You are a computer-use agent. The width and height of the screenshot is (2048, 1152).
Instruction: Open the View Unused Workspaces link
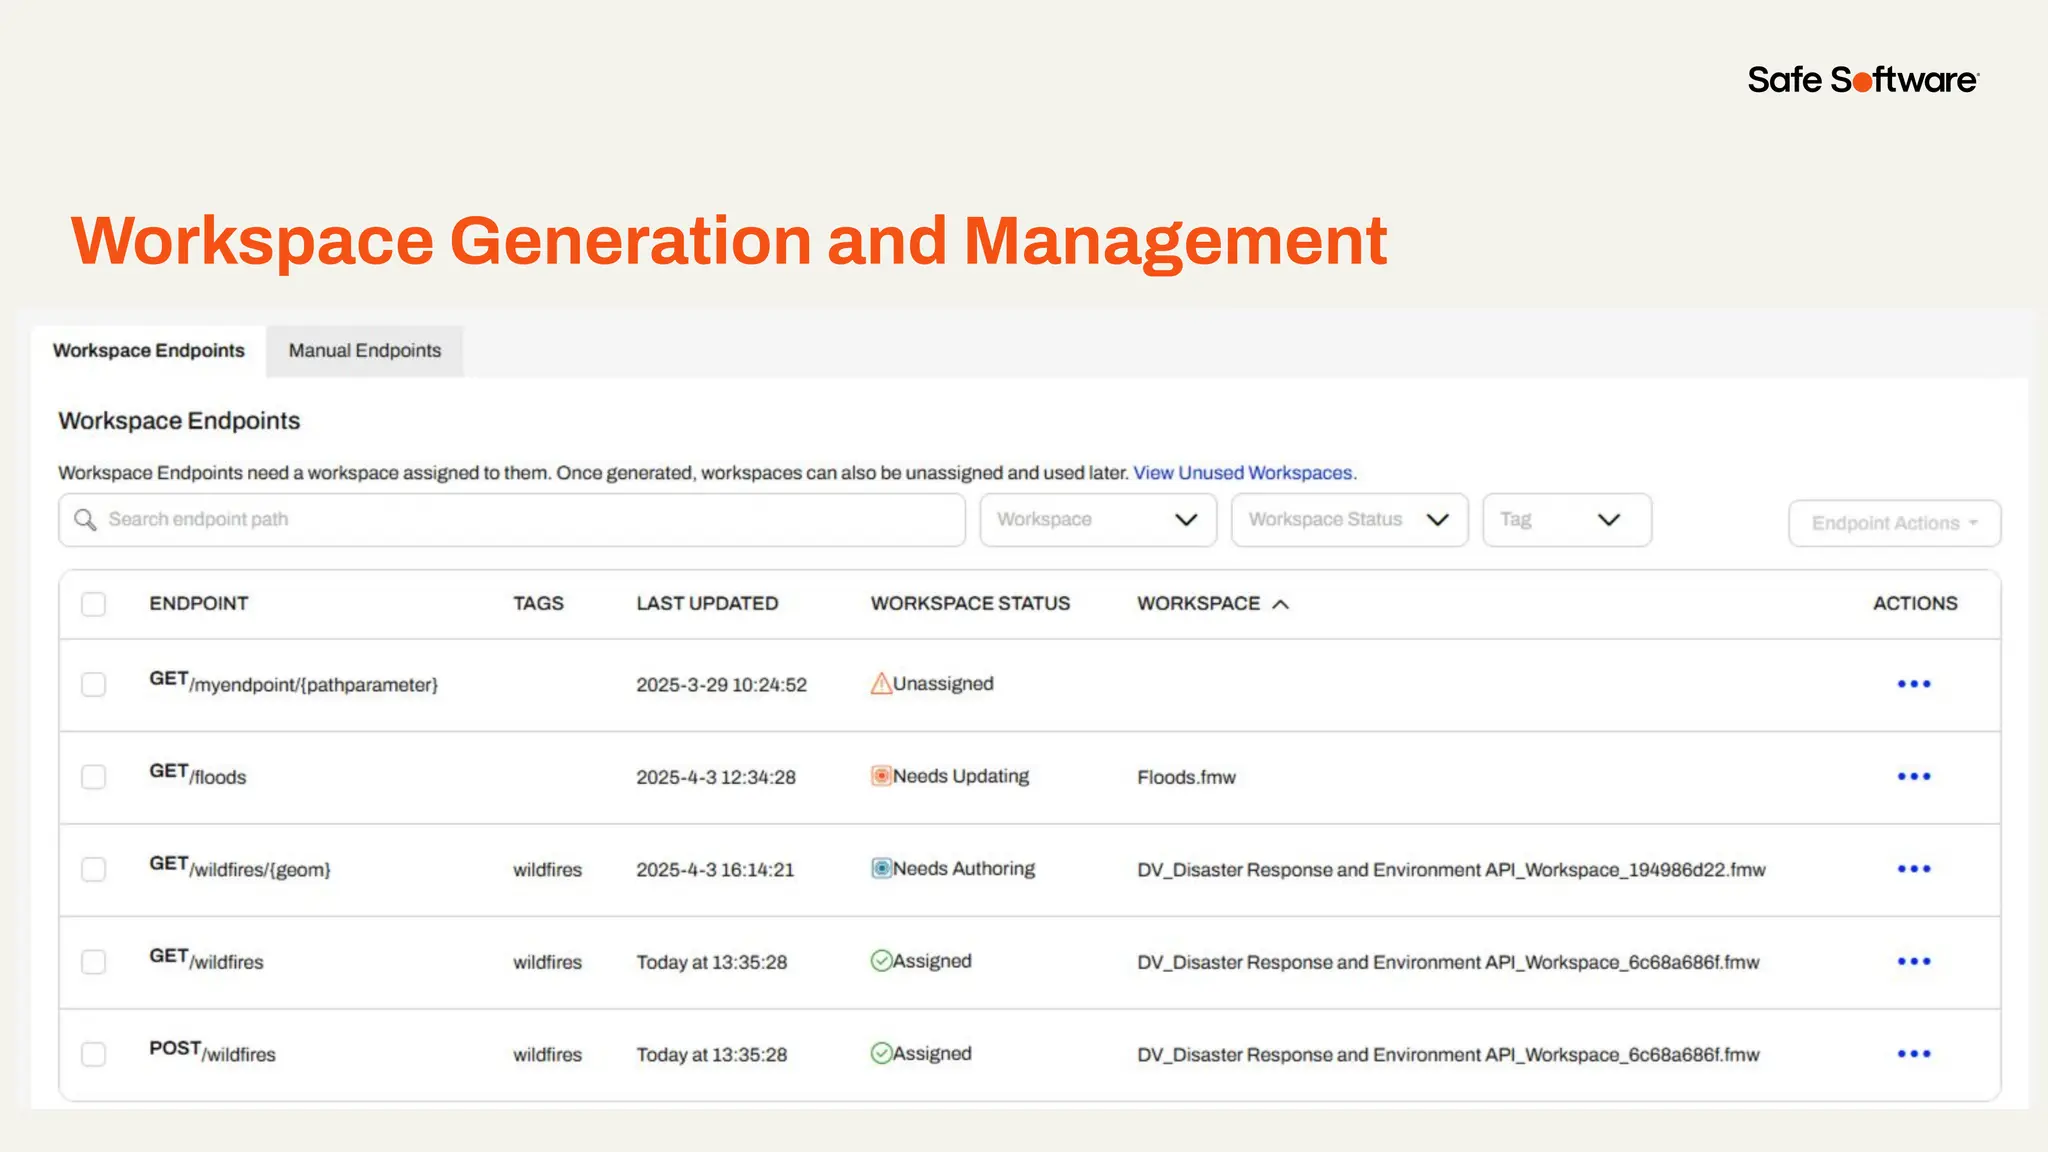[1242, 473]
